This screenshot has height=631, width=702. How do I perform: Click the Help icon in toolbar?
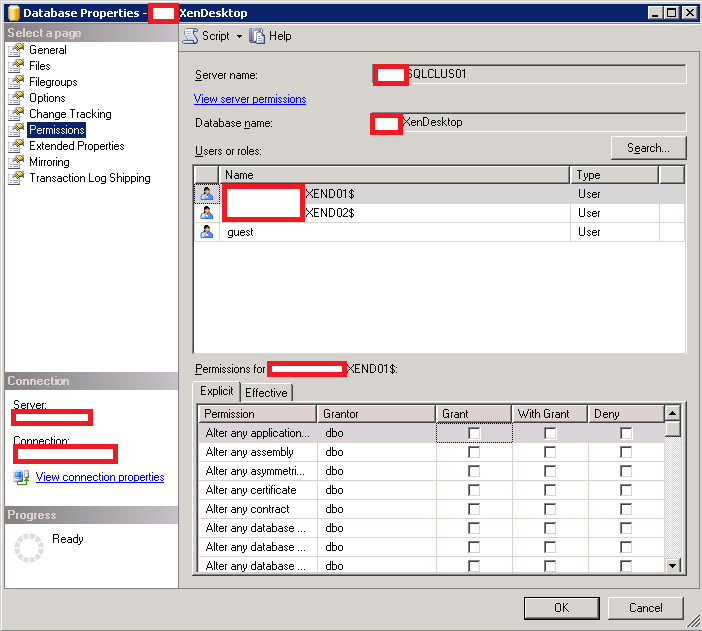pos(258,36)
